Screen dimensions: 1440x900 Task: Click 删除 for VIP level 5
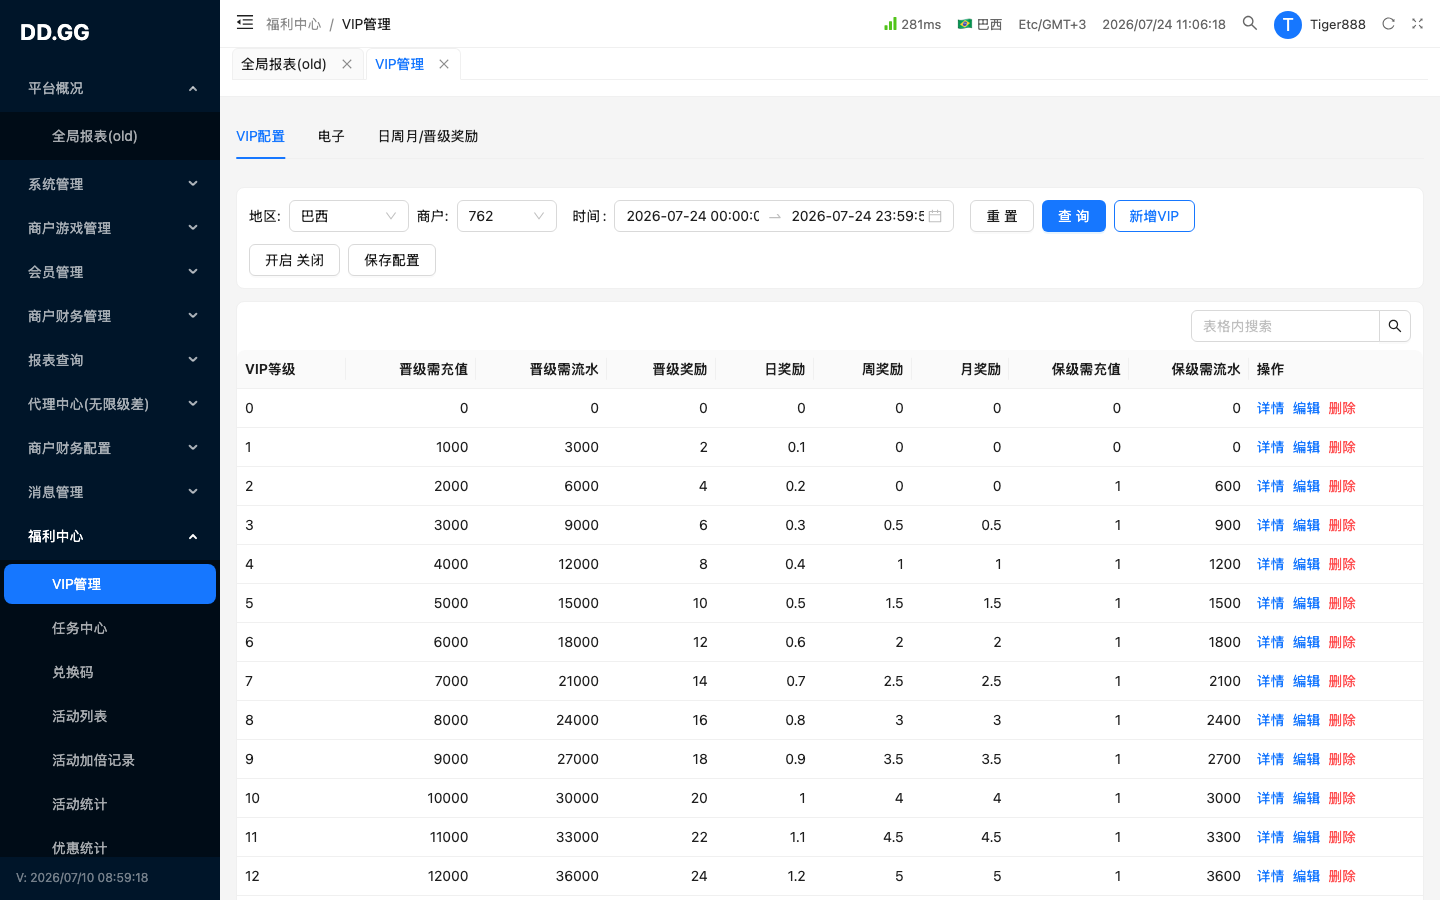coord(1342,603)
